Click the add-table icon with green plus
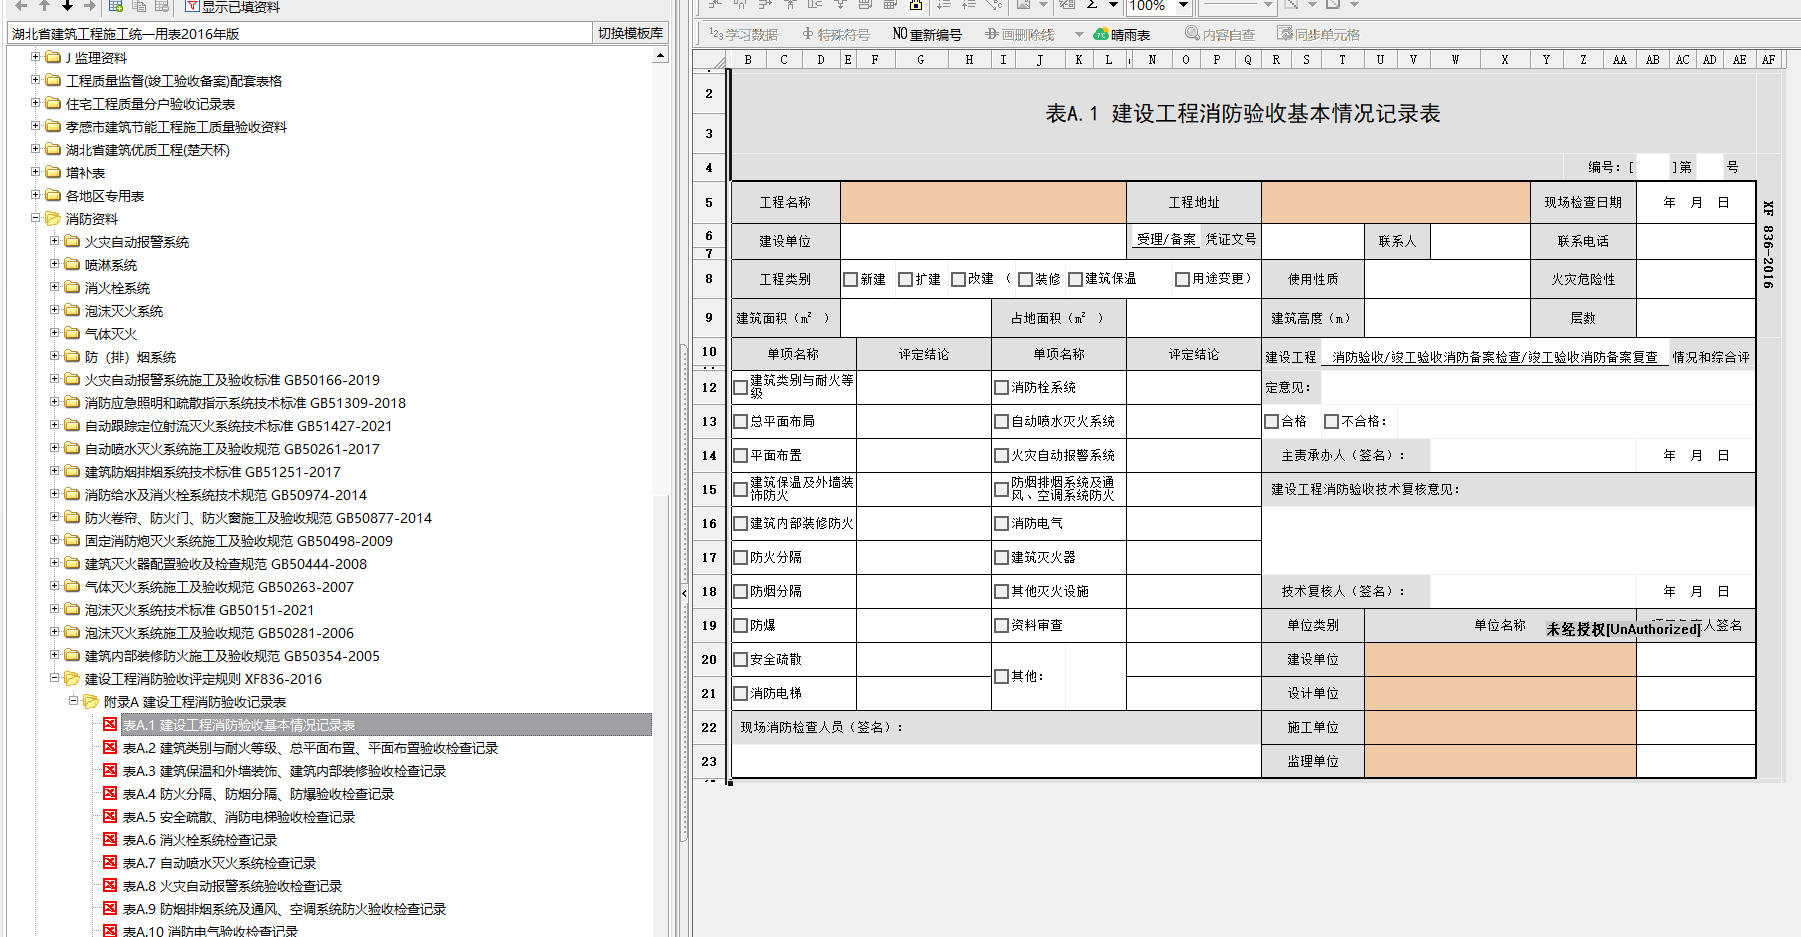 coord(116,5)
